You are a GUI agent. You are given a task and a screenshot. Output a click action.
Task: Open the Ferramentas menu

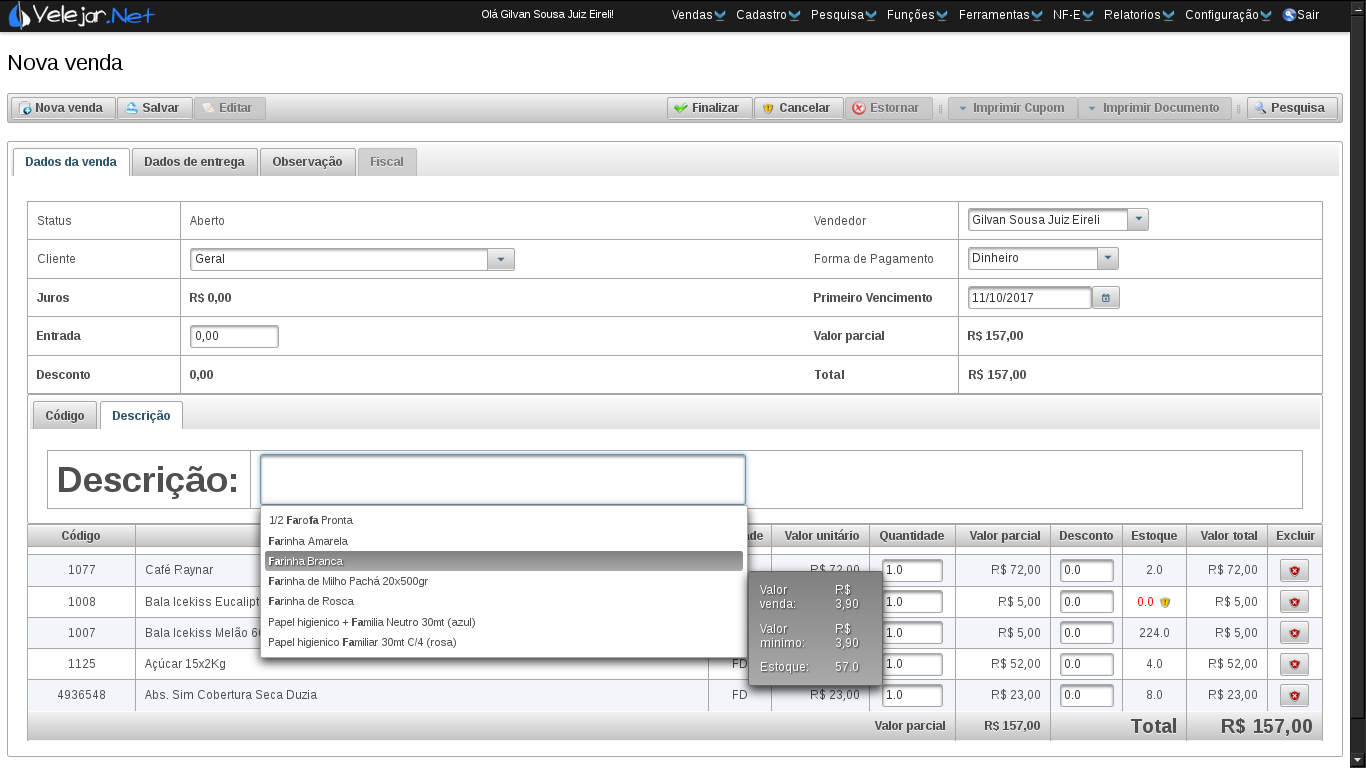tap(1000, 15)
